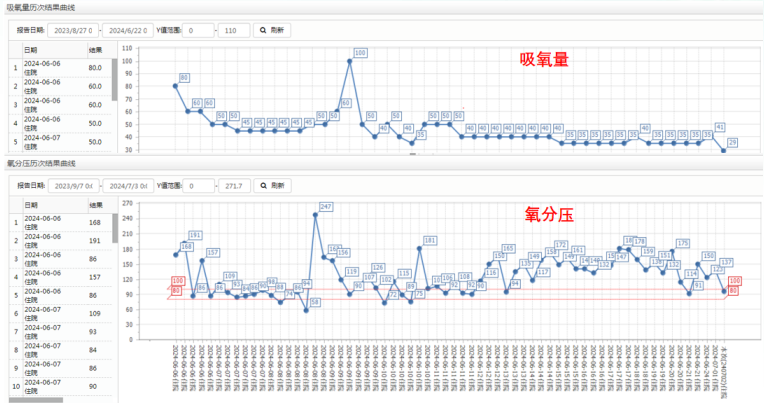Click peak data label 100 in 吸氧量 chart
The image size is (764, 407).
pos(360,53)
